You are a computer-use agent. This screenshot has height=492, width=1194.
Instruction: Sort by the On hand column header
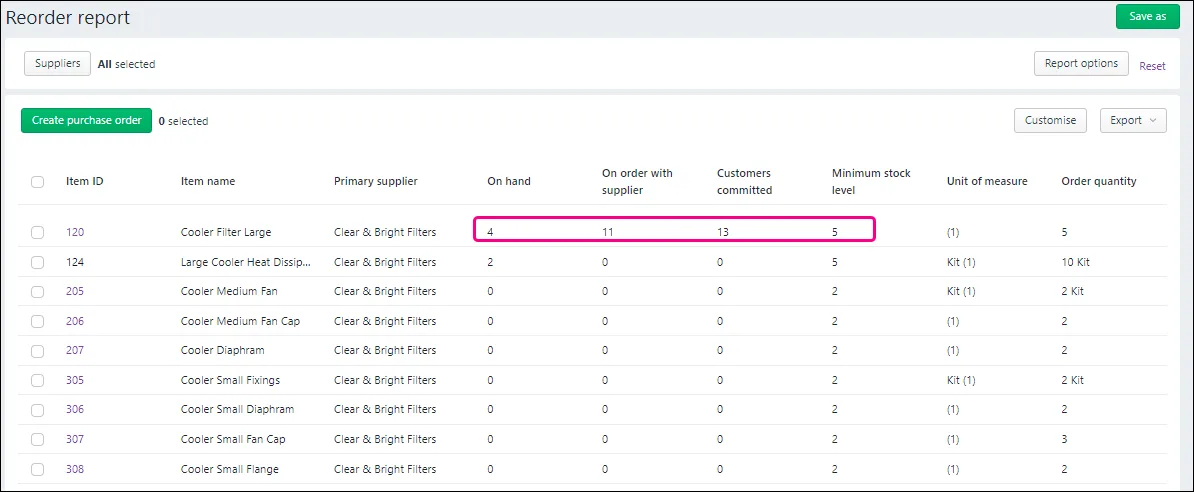[509, 181]
